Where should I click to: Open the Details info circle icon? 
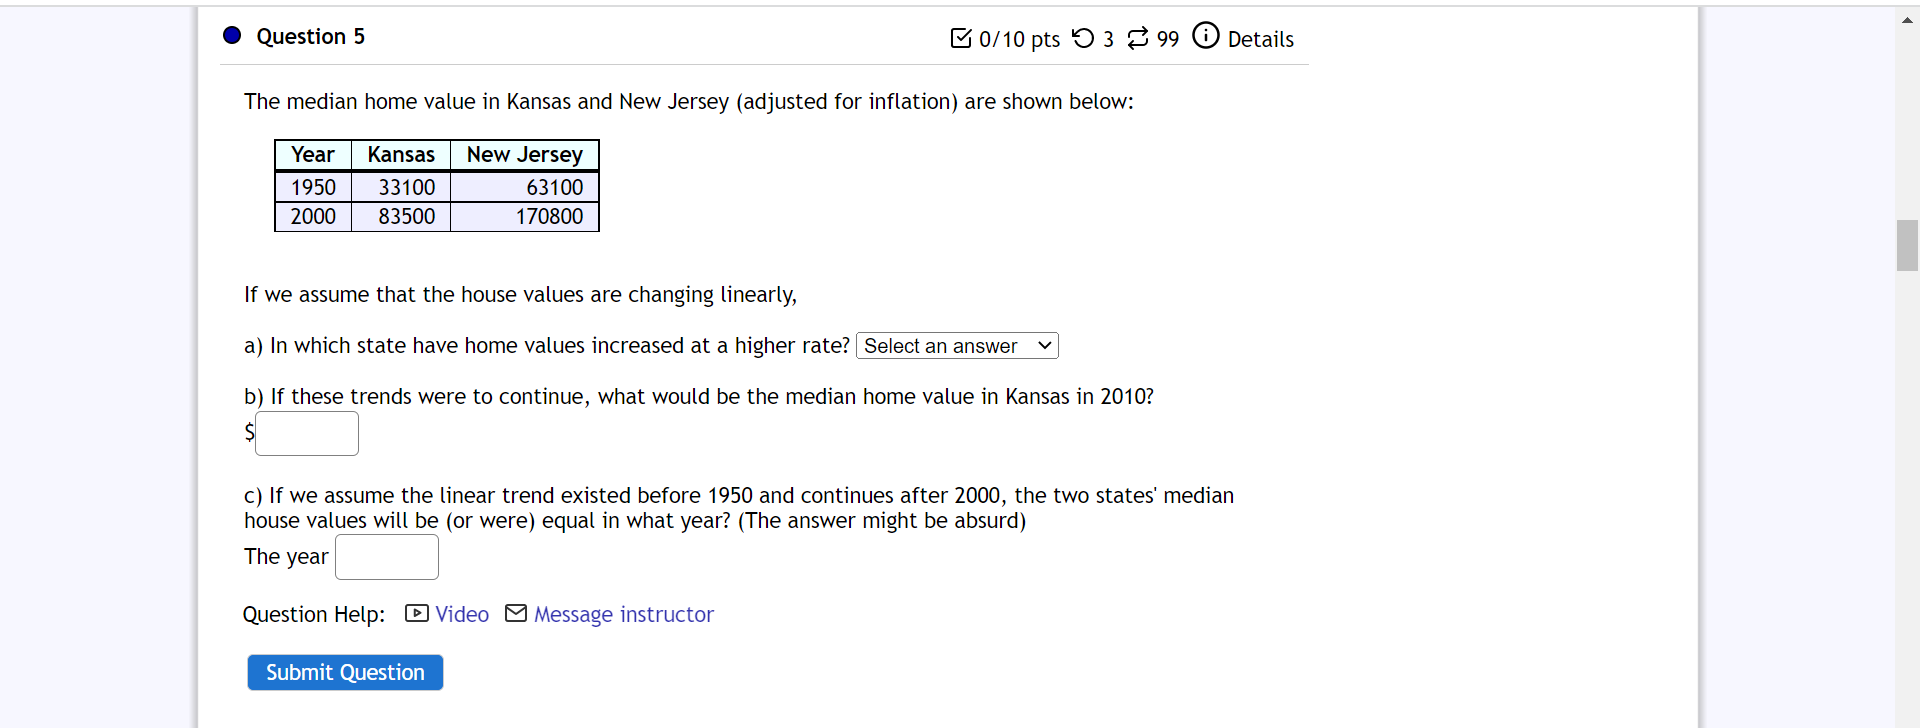tap(1205, 35)
